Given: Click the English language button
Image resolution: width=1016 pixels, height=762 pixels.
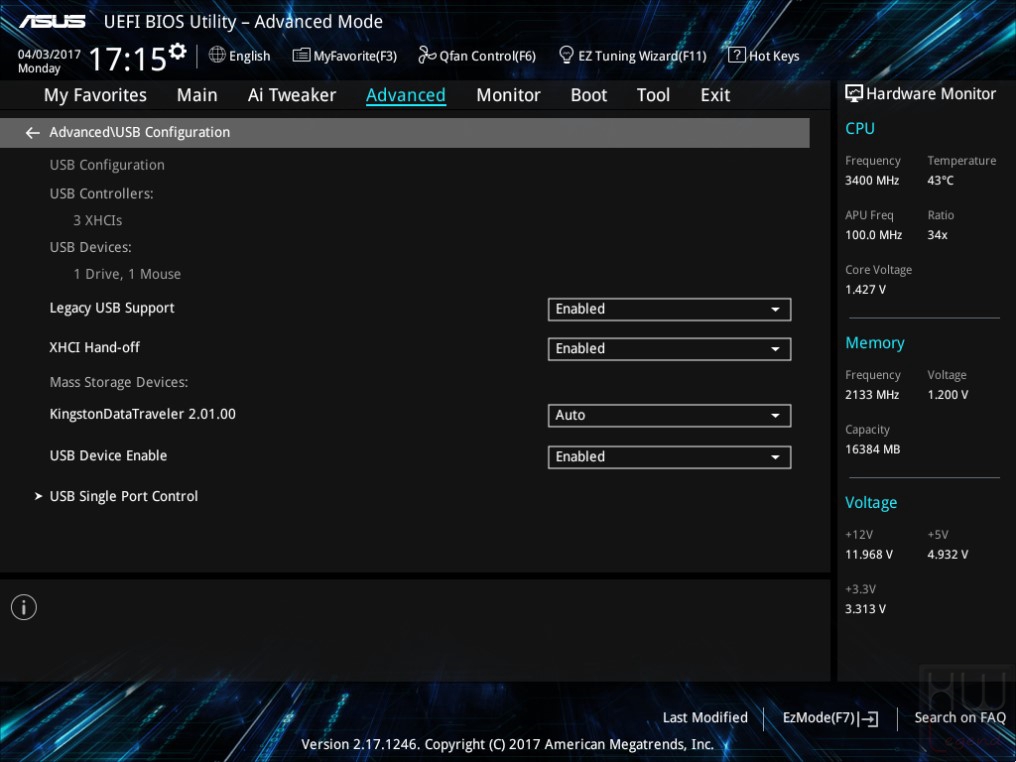Looking at the screenshot, I should click(240, 56).
